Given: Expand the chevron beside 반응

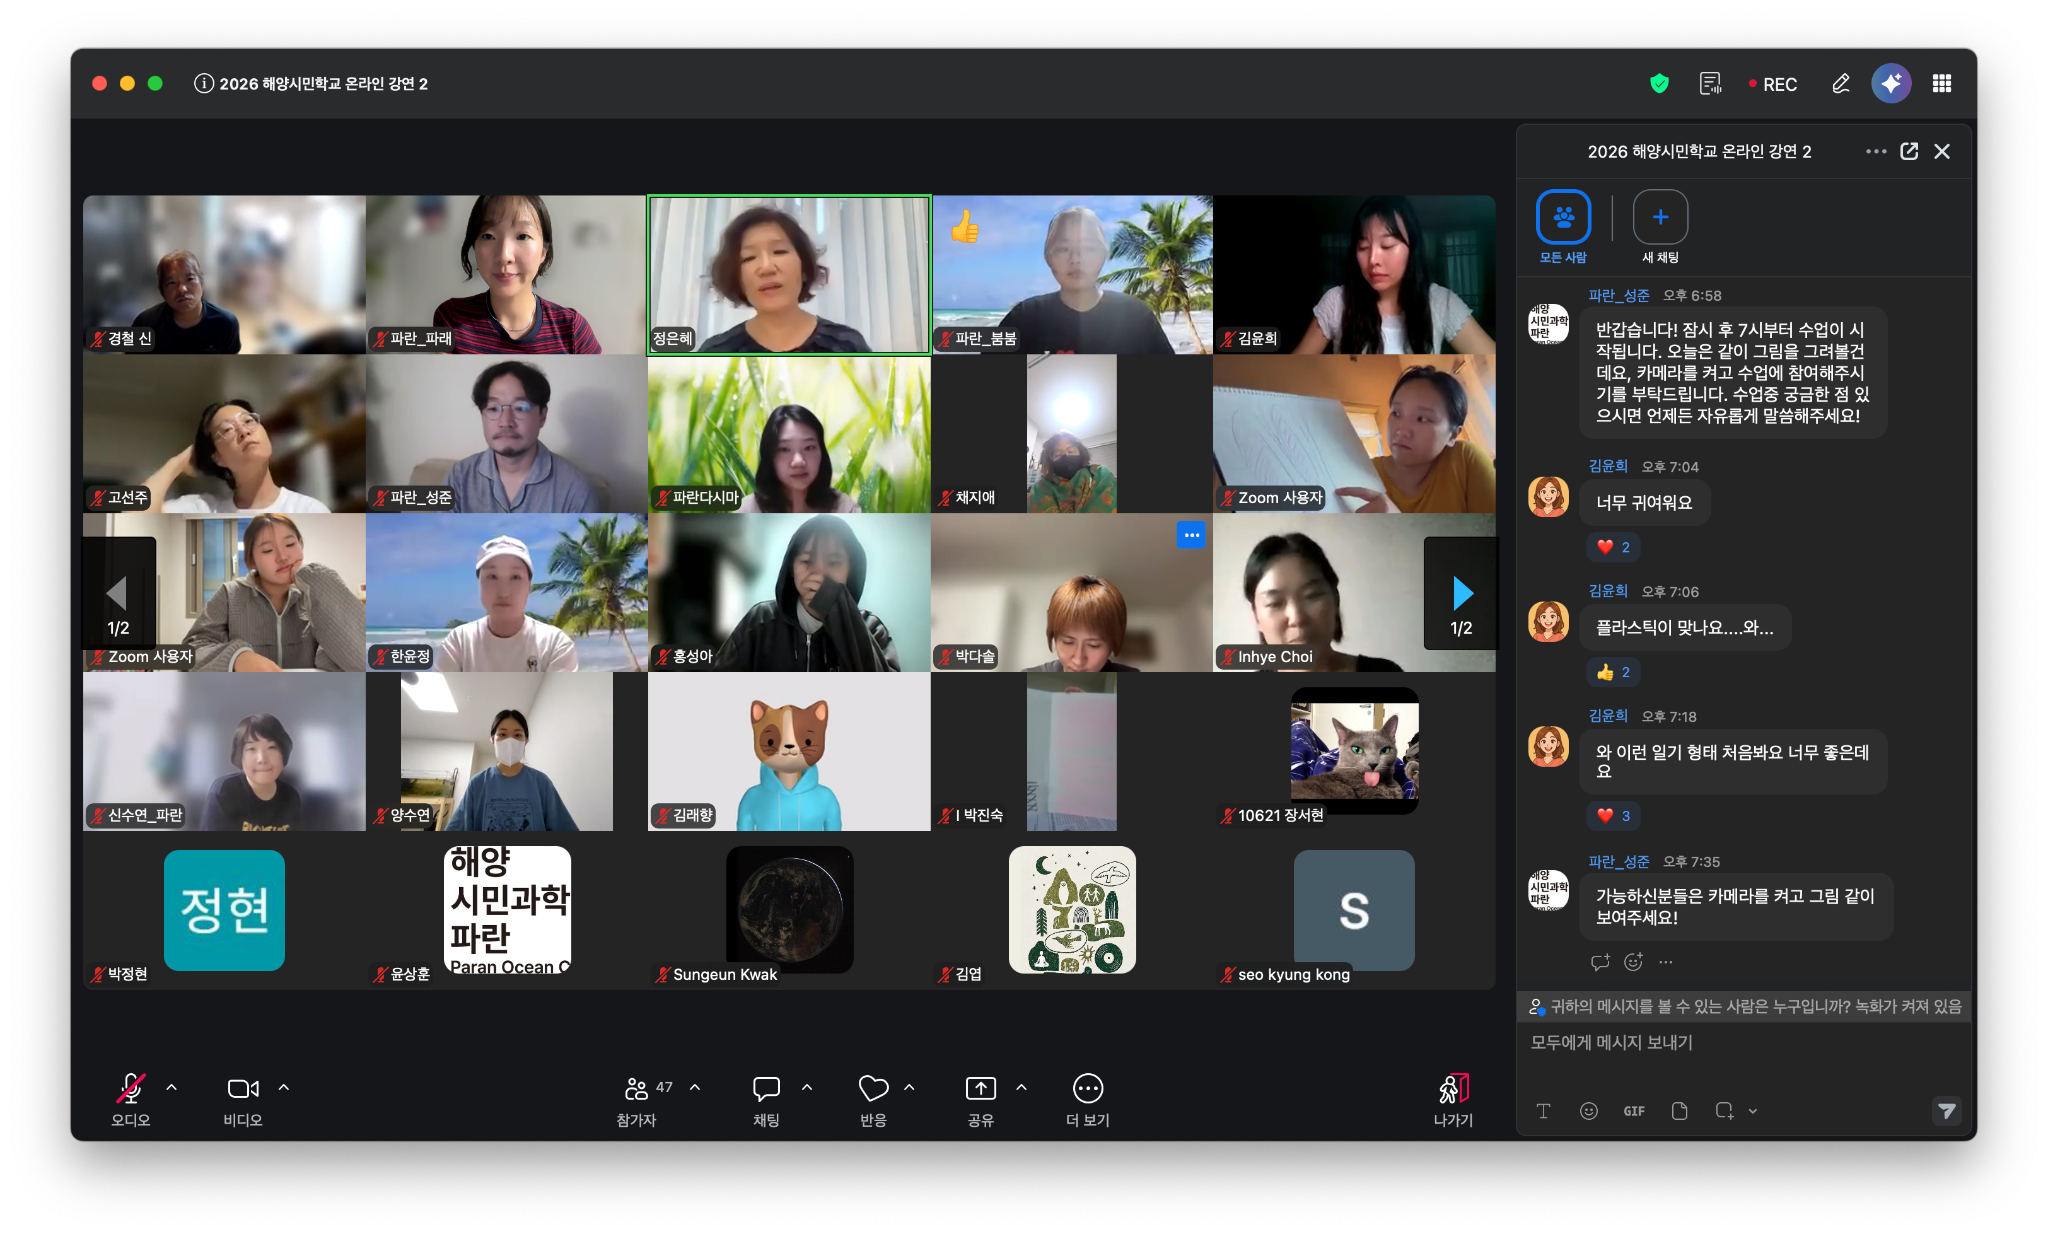Looking at the screenshot, I should [909, 1087].
